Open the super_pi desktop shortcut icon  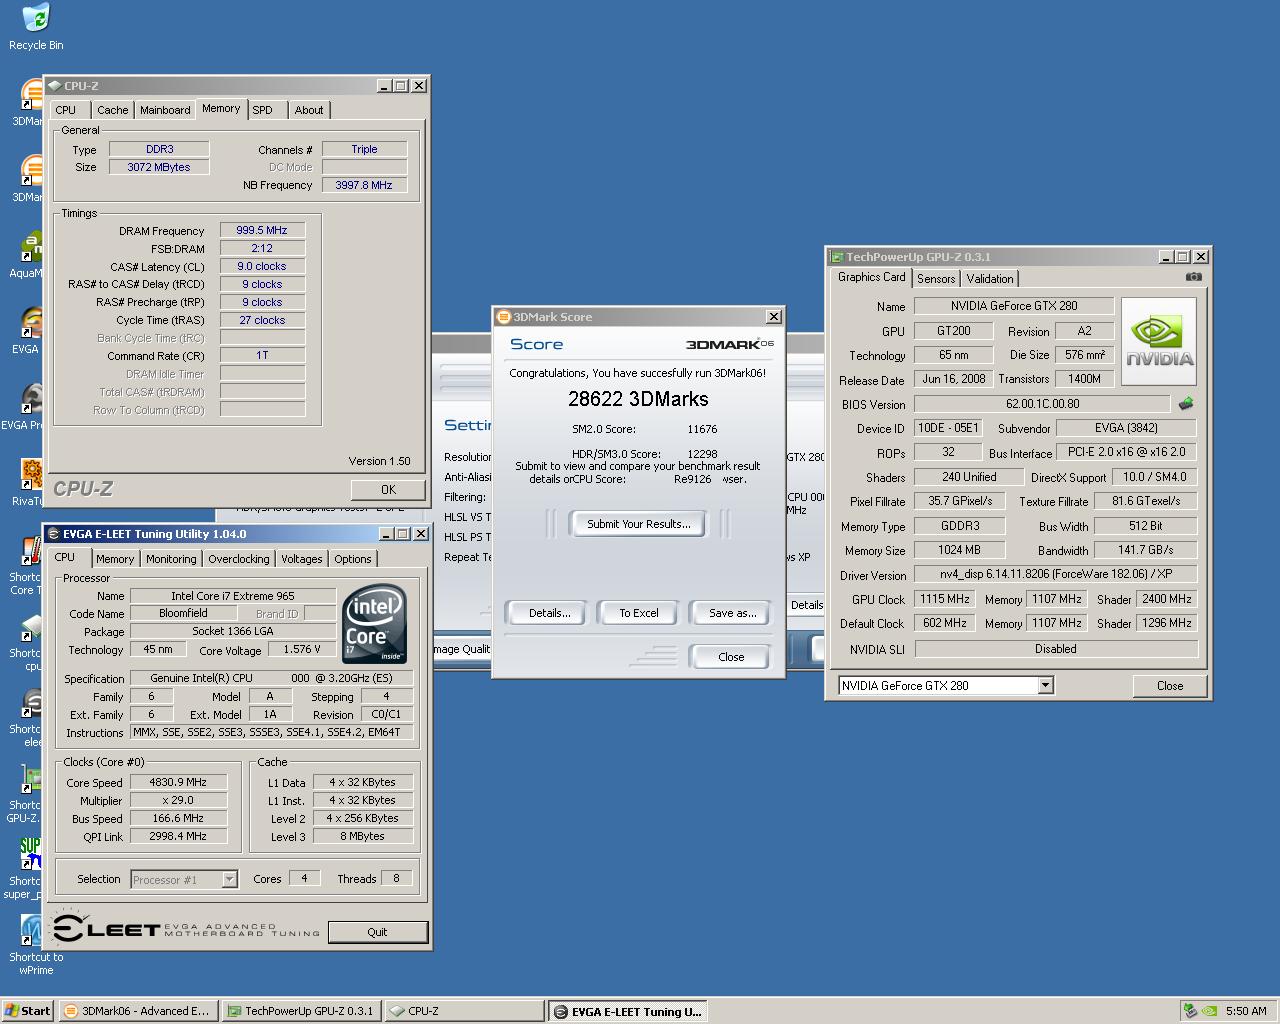click(31, 855)
